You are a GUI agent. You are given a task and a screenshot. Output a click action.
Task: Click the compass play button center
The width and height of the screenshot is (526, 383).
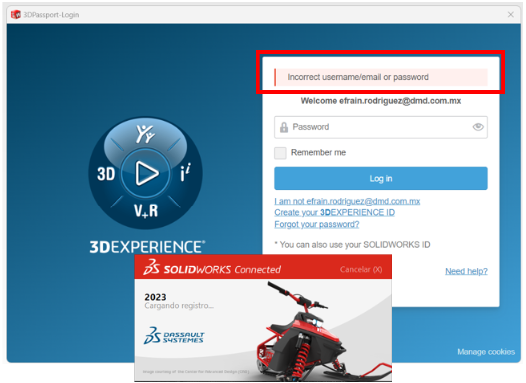point(146,173)
